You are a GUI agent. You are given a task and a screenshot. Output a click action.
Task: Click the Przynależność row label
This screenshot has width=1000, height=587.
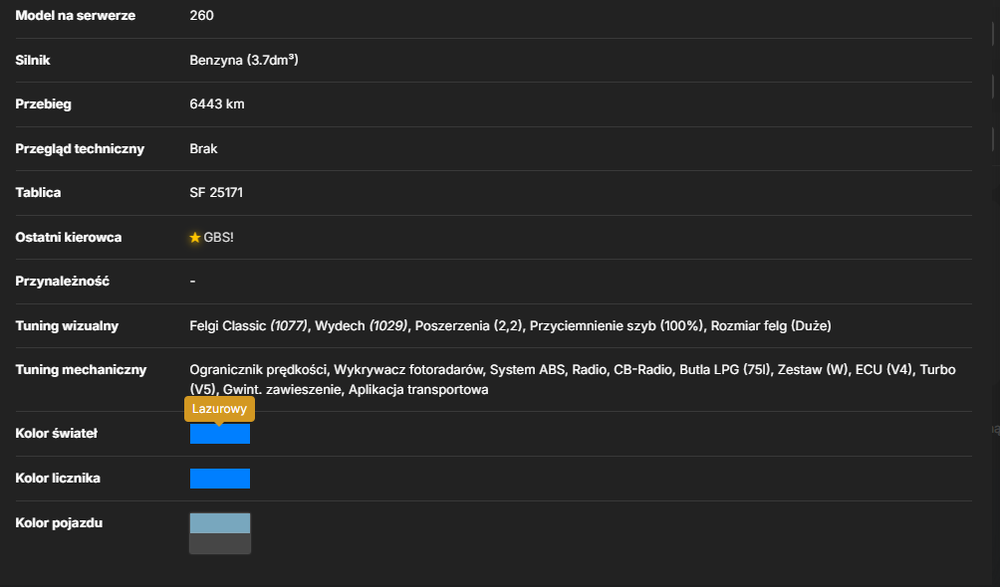(x=62, y=281)
